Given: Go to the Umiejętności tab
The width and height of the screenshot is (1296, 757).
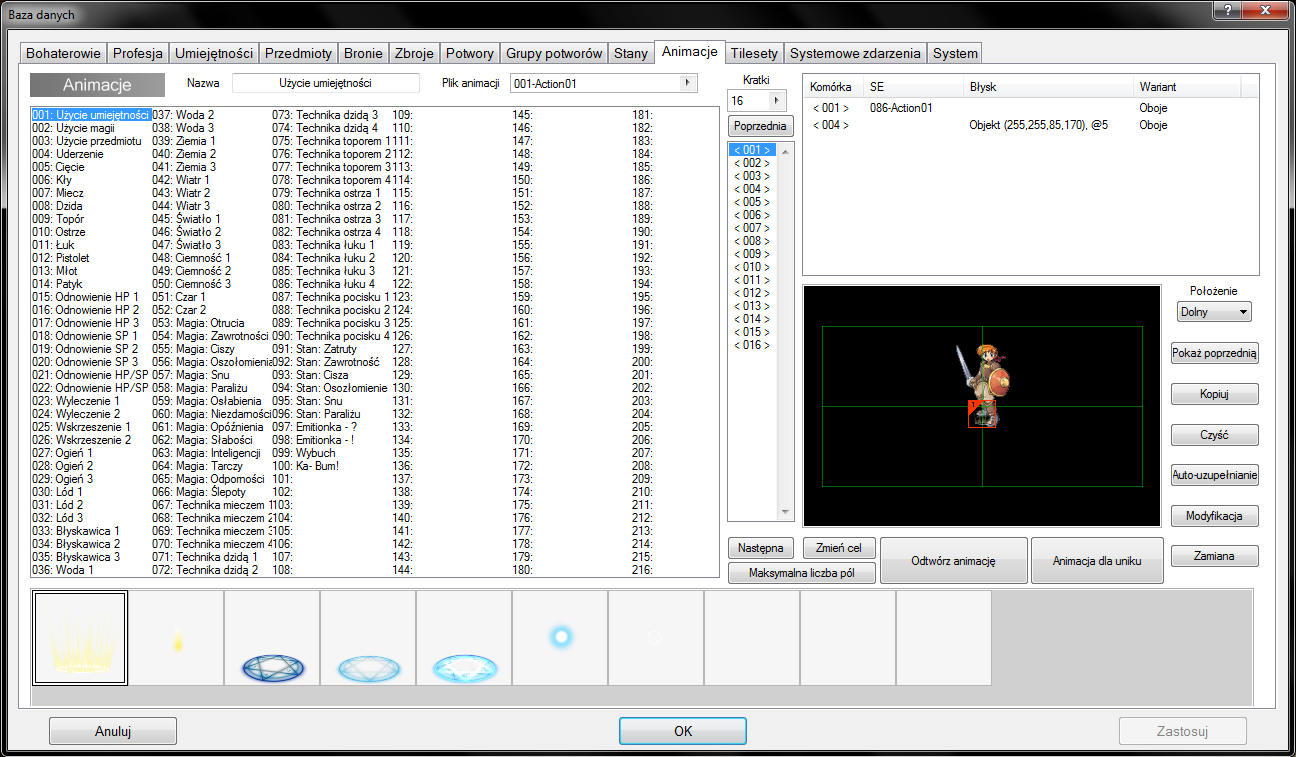Looking at the screenshot, I should point(214,53).
